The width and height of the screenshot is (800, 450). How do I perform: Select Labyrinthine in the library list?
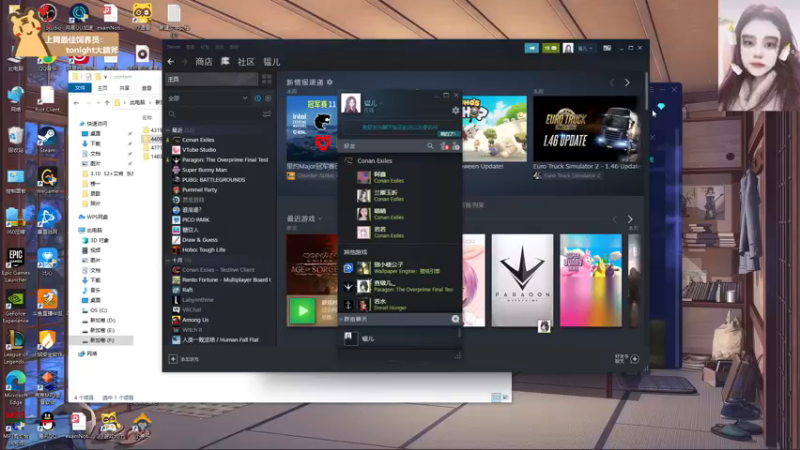click(x=198, y=300)
